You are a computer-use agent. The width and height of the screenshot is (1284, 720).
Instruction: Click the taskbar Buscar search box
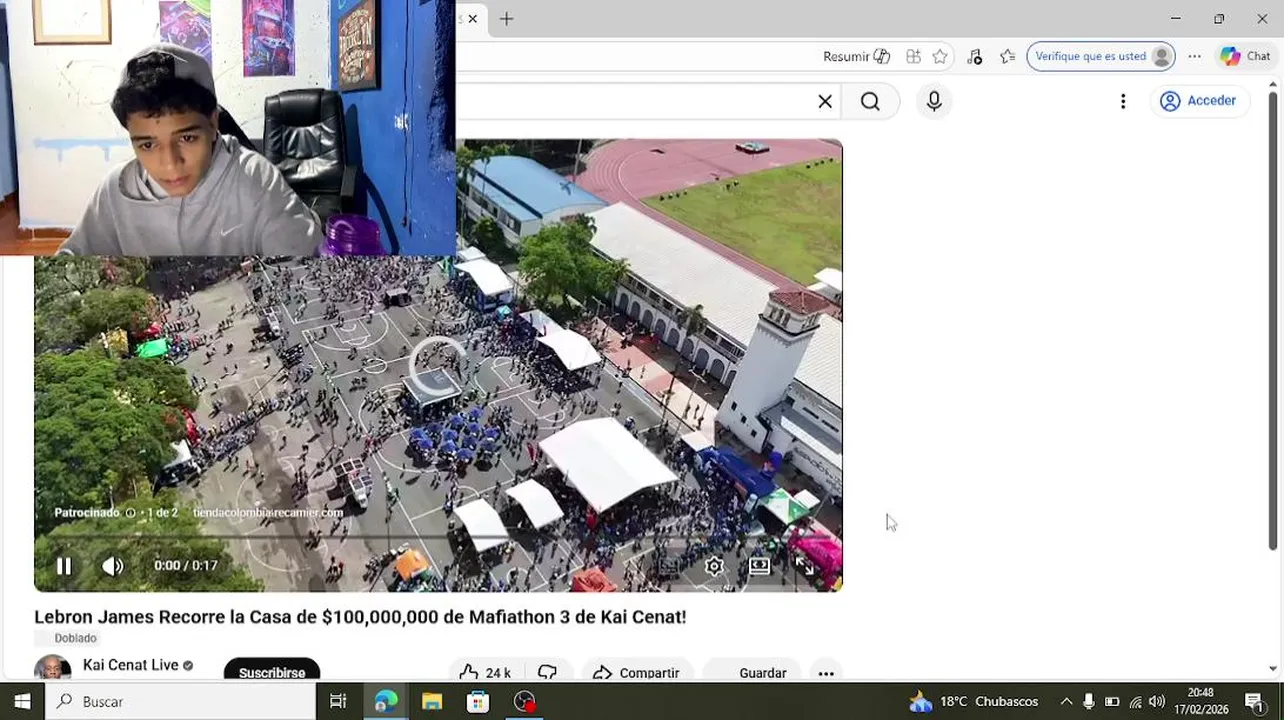(x=181, y=702)
